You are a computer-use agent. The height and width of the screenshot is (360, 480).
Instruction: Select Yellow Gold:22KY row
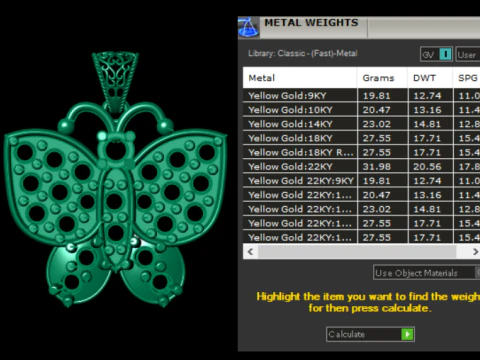click(x=361, y=166)
